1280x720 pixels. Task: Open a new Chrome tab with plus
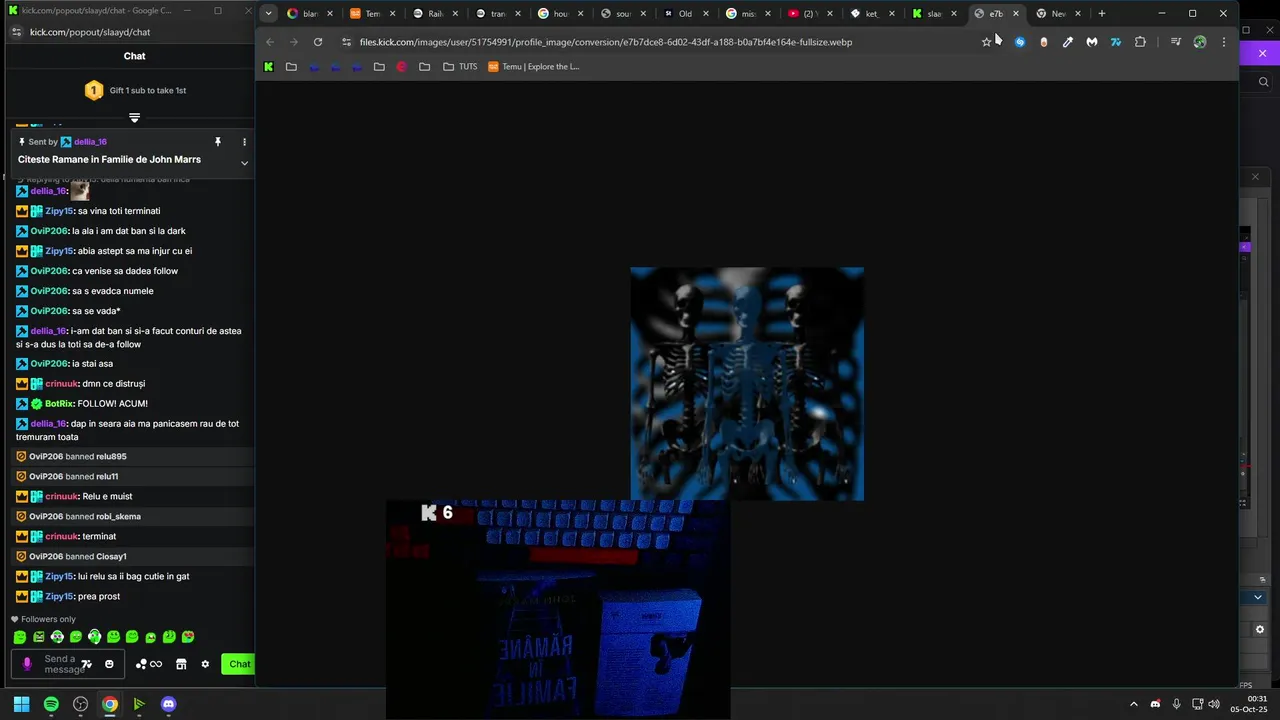coord(1101,14)
